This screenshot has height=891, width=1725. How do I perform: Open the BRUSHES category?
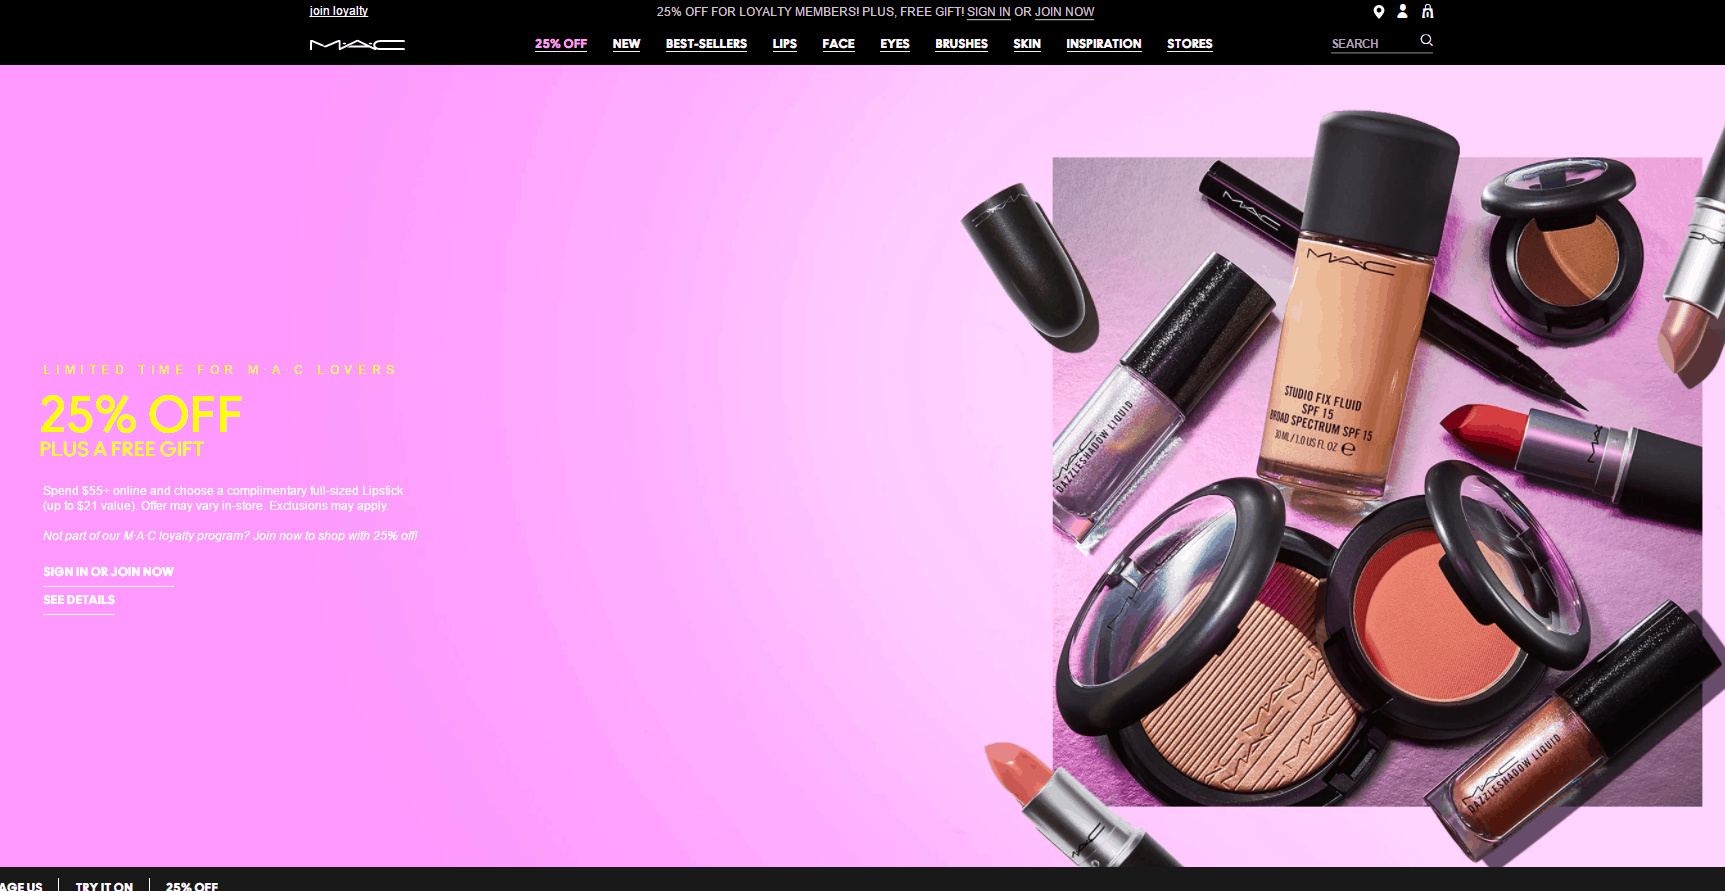pyautogui.click(x=961, y=44)
